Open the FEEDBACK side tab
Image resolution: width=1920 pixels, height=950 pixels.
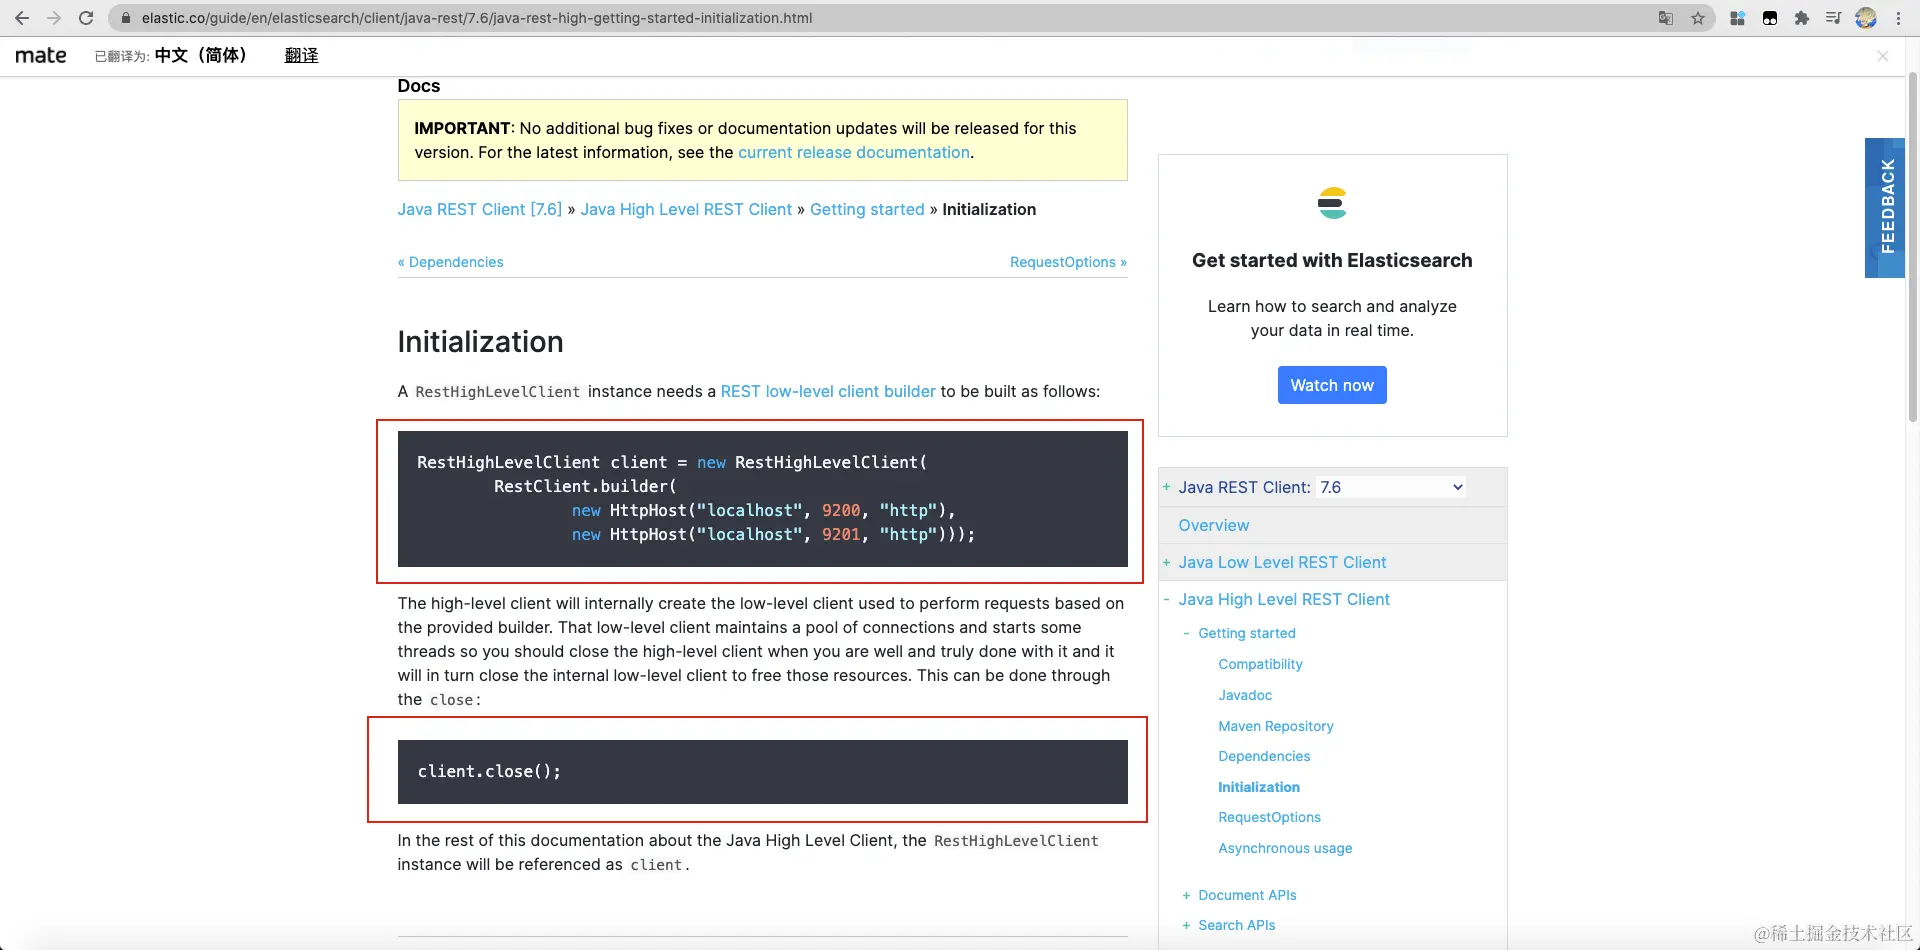[1886, 207]
